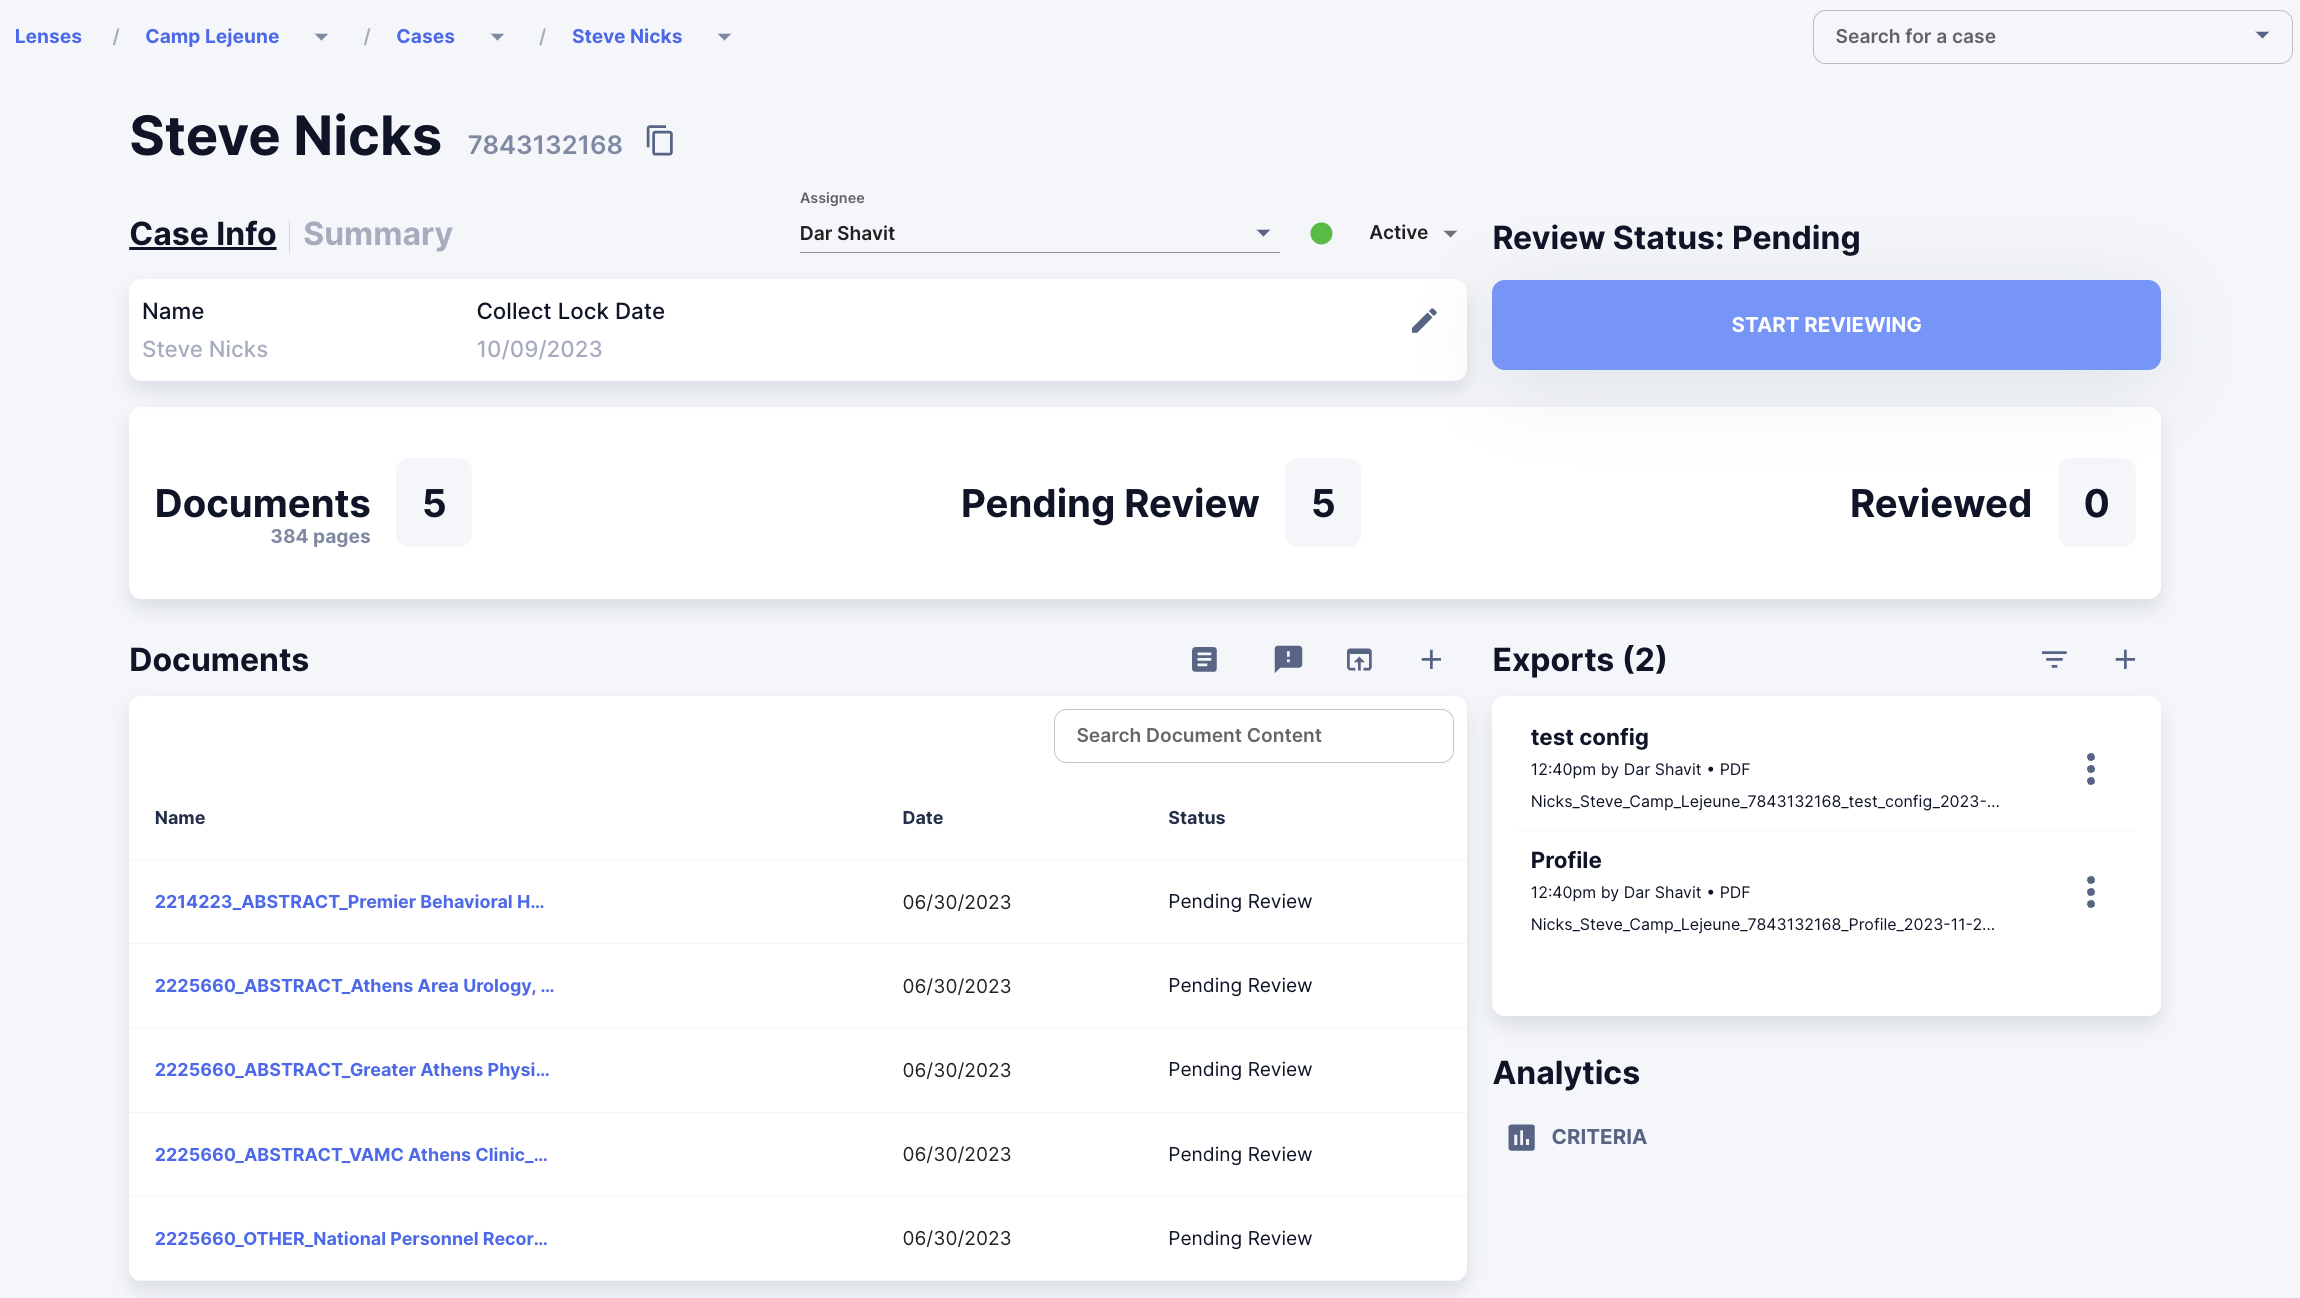Screen dimensions: 2300x1298
Task: Open options menu for Profile export
Action: coord(2091,892)
